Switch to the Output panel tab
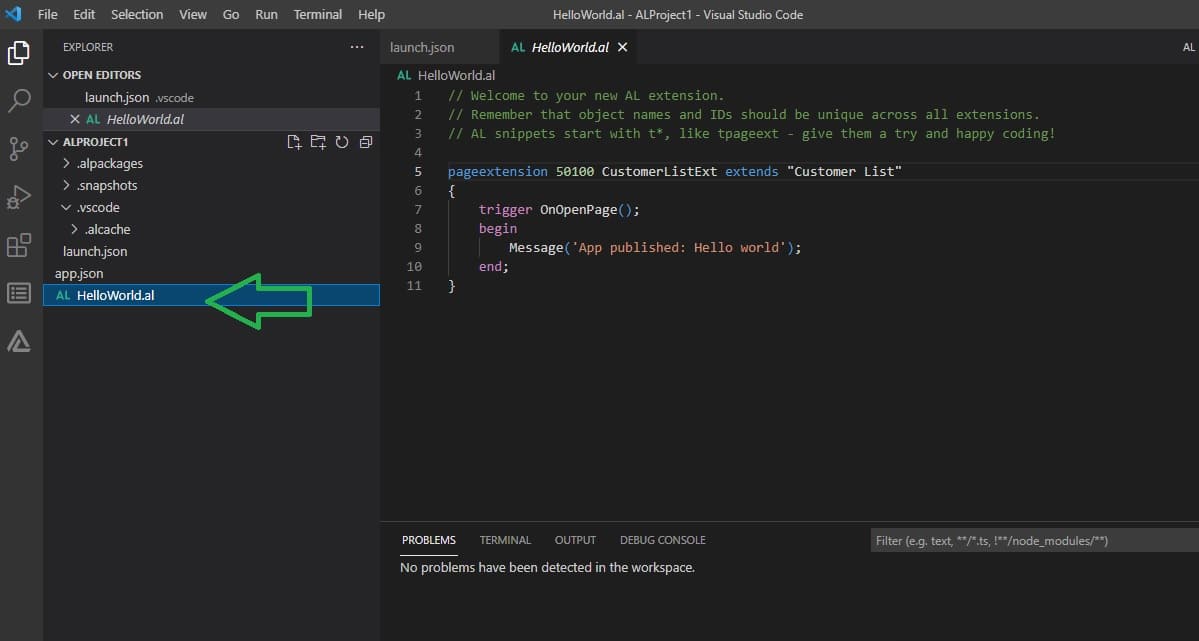The image size is (1199, 641). [575, 540]
